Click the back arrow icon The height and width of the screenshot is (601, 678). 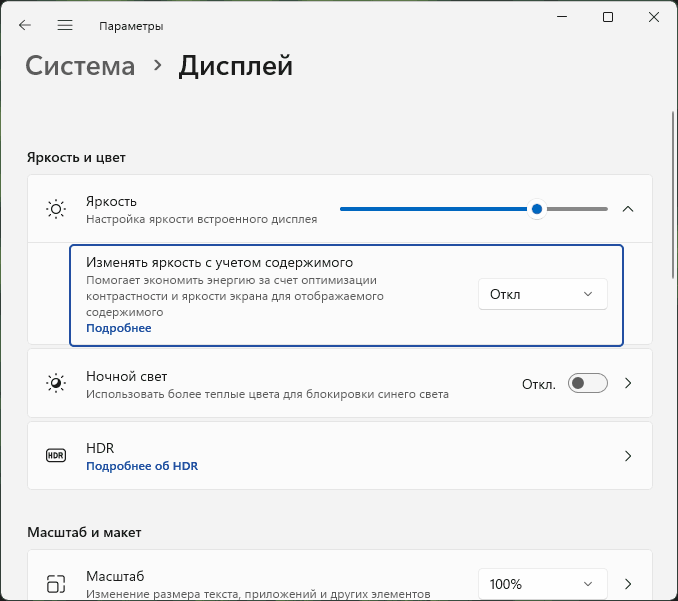tap(25, 26)
